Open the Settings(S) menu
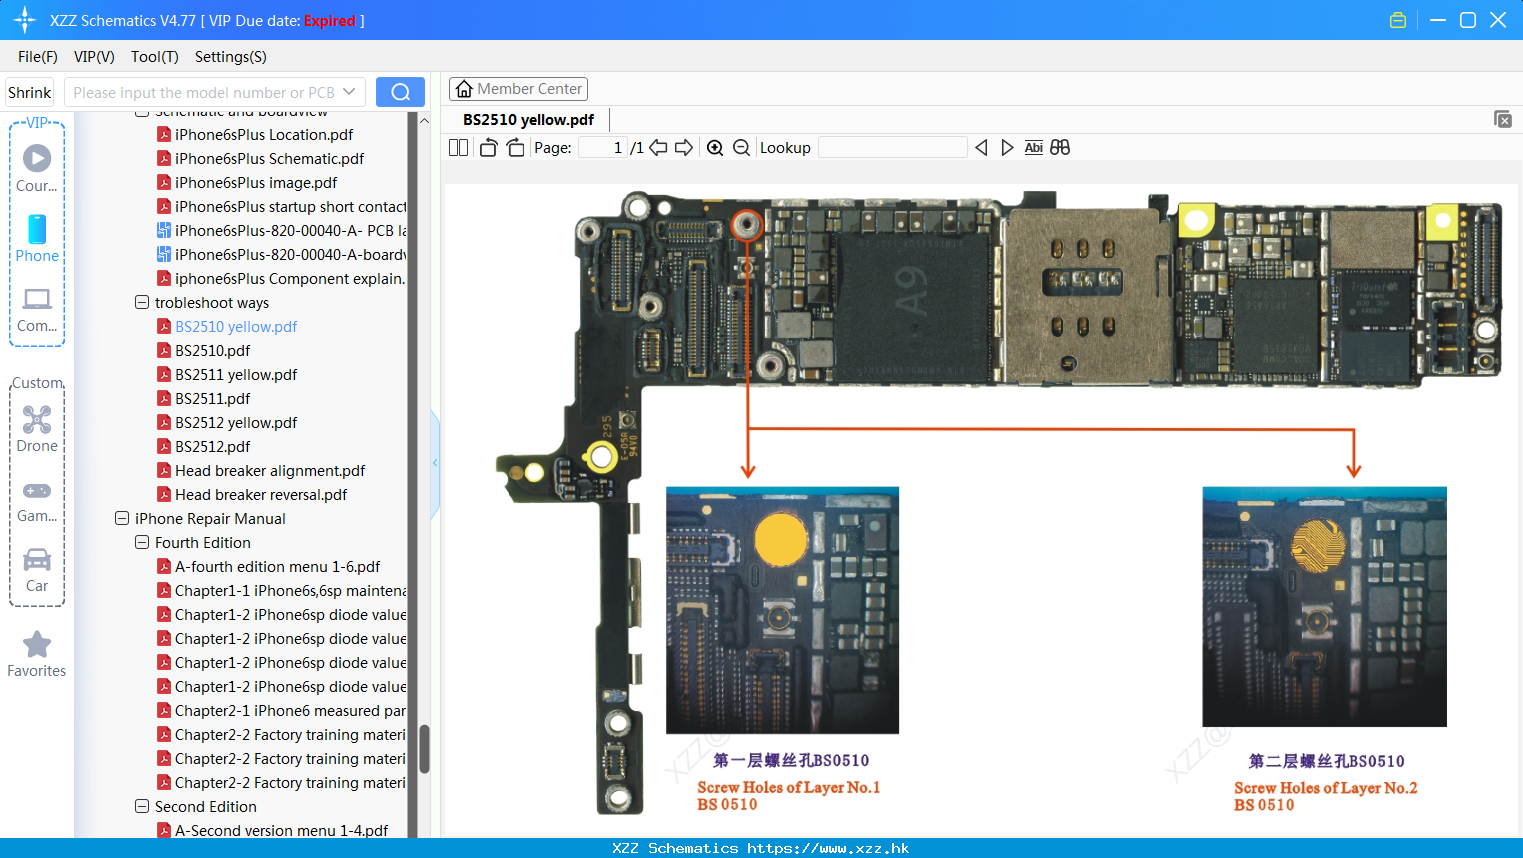1523x858 pixels. pyautogui.click(x=231, y=57)
